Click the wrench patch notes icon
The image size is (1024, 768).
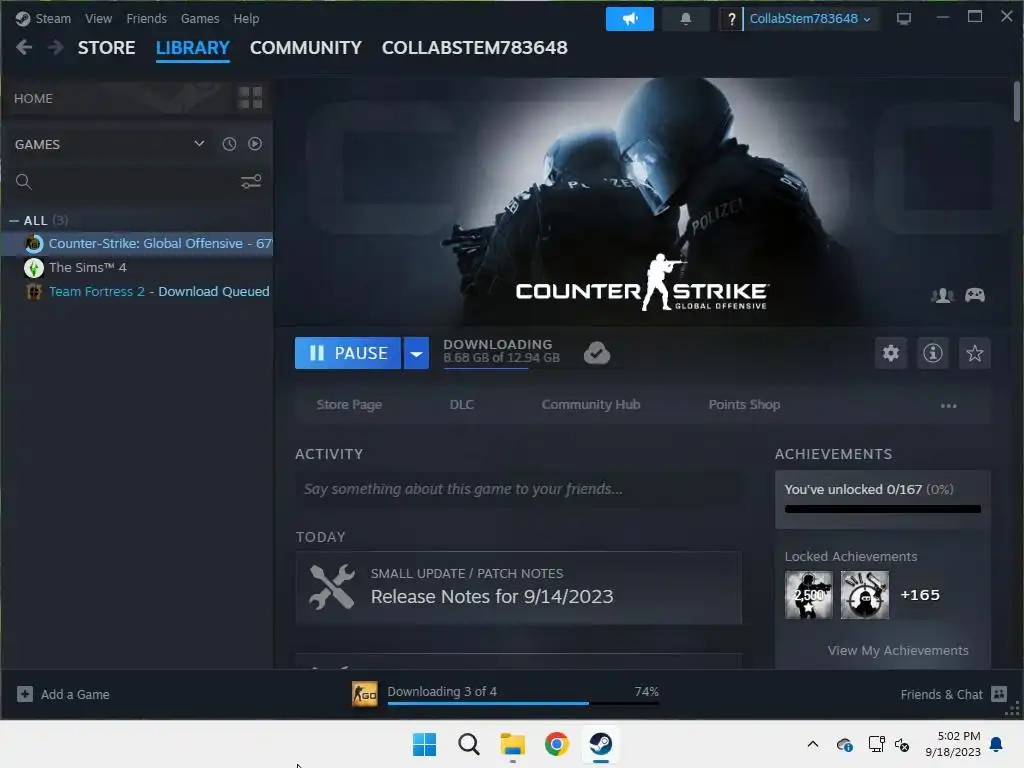[332, 586]
